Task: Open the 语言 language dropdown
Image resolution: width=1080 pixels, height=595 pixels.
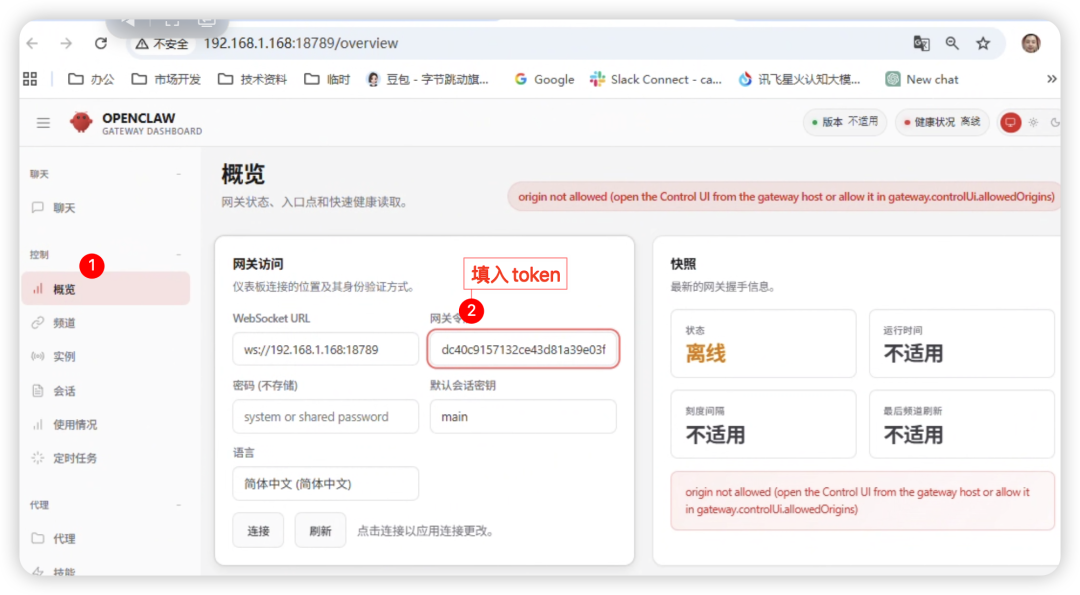Action: coord(325,483)
